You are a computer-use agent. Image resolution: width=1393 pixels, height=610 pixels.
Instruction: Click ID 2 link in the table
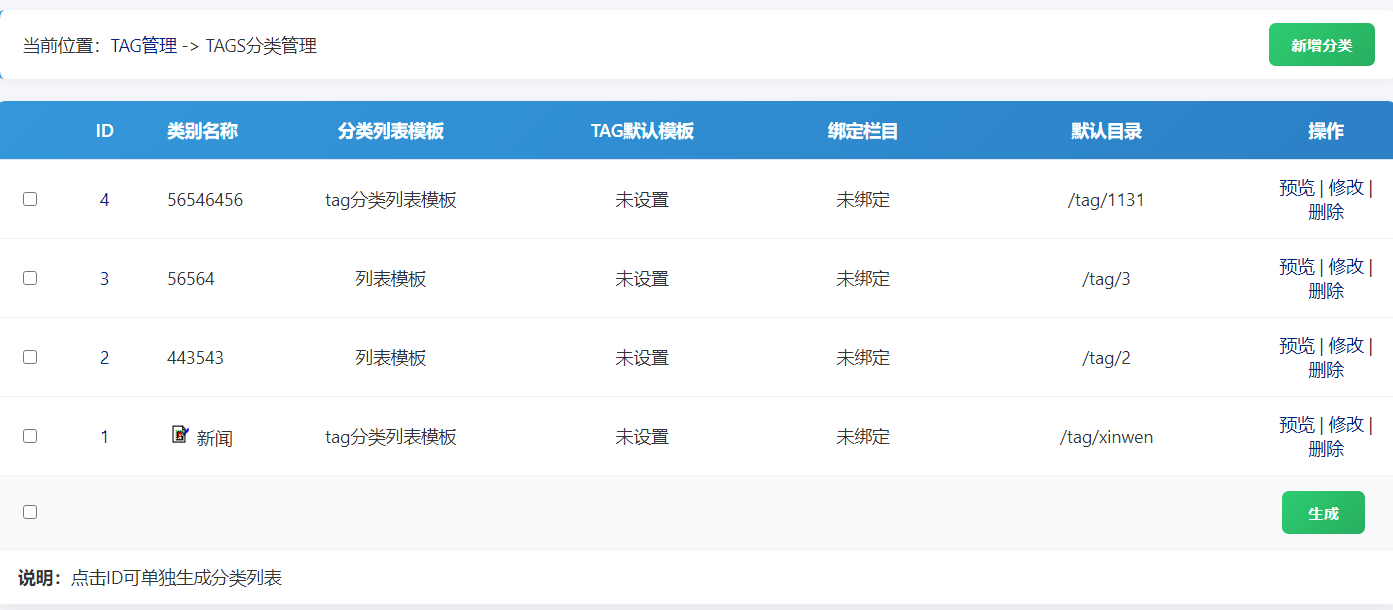tap(104, 357)
